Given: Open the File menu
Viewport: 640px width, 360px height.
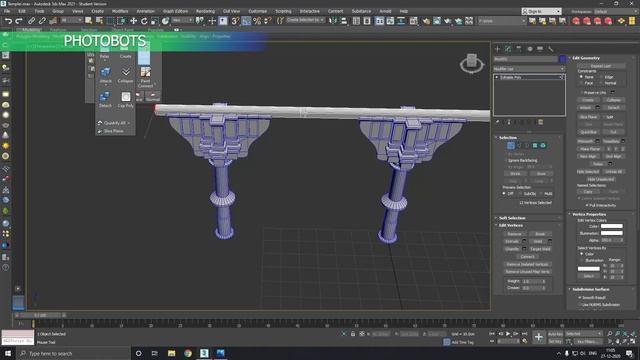Looking at the screenshot, I should (7, 11).
